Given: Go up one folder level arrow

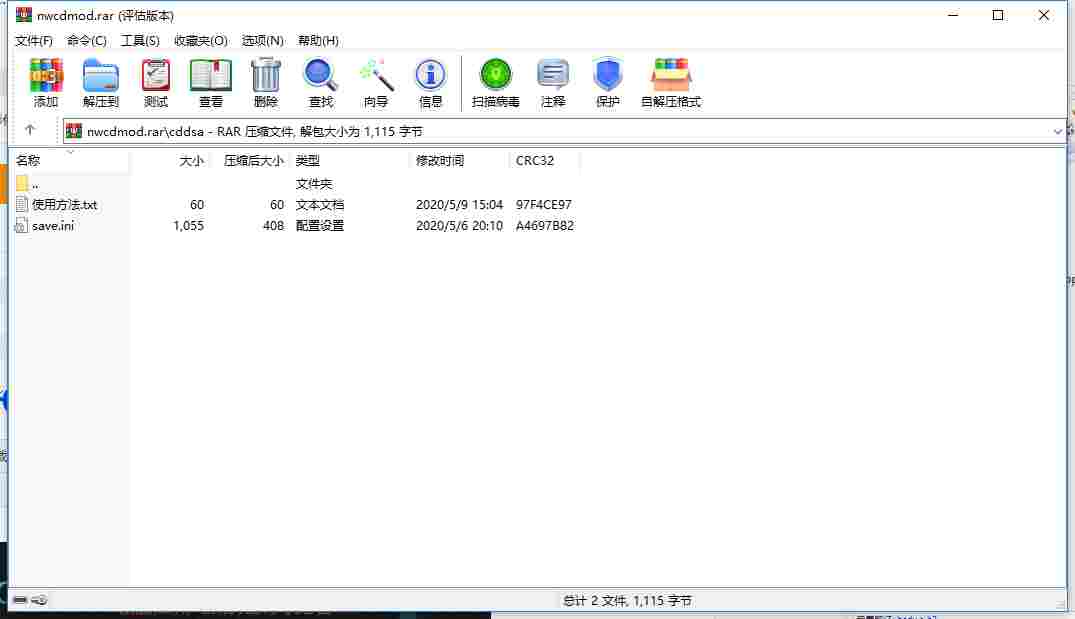Looking at the screenshot, I should tap(29, 130).
